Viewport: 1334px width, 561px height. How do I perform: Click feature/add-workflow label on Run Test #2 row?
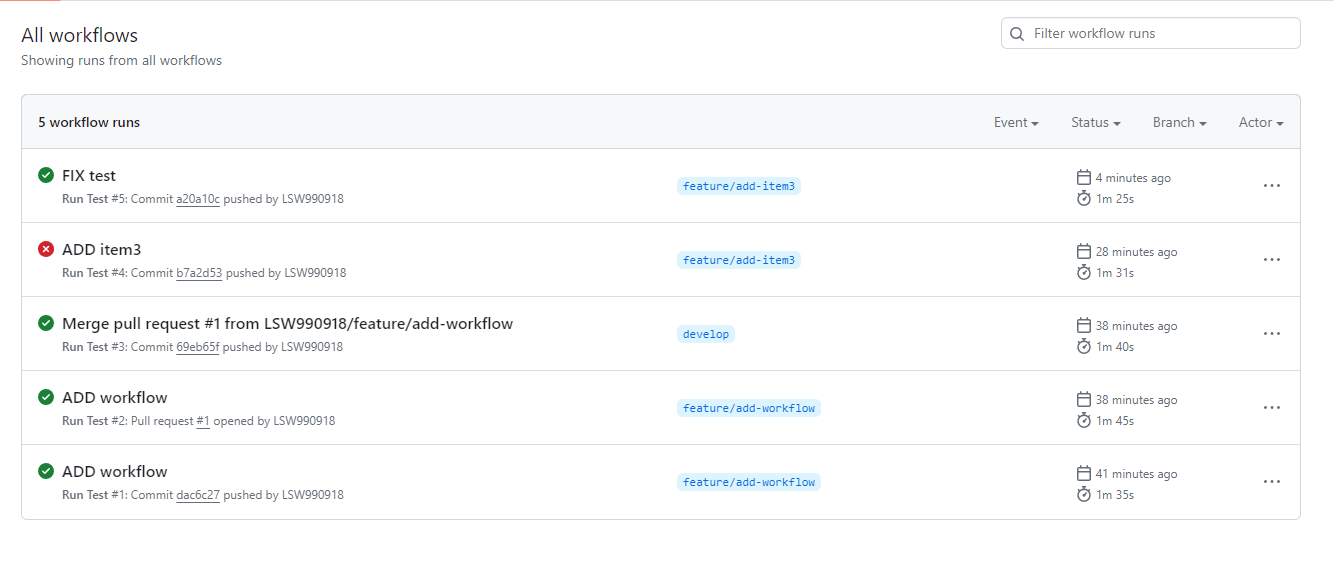(x=749, y=408)
